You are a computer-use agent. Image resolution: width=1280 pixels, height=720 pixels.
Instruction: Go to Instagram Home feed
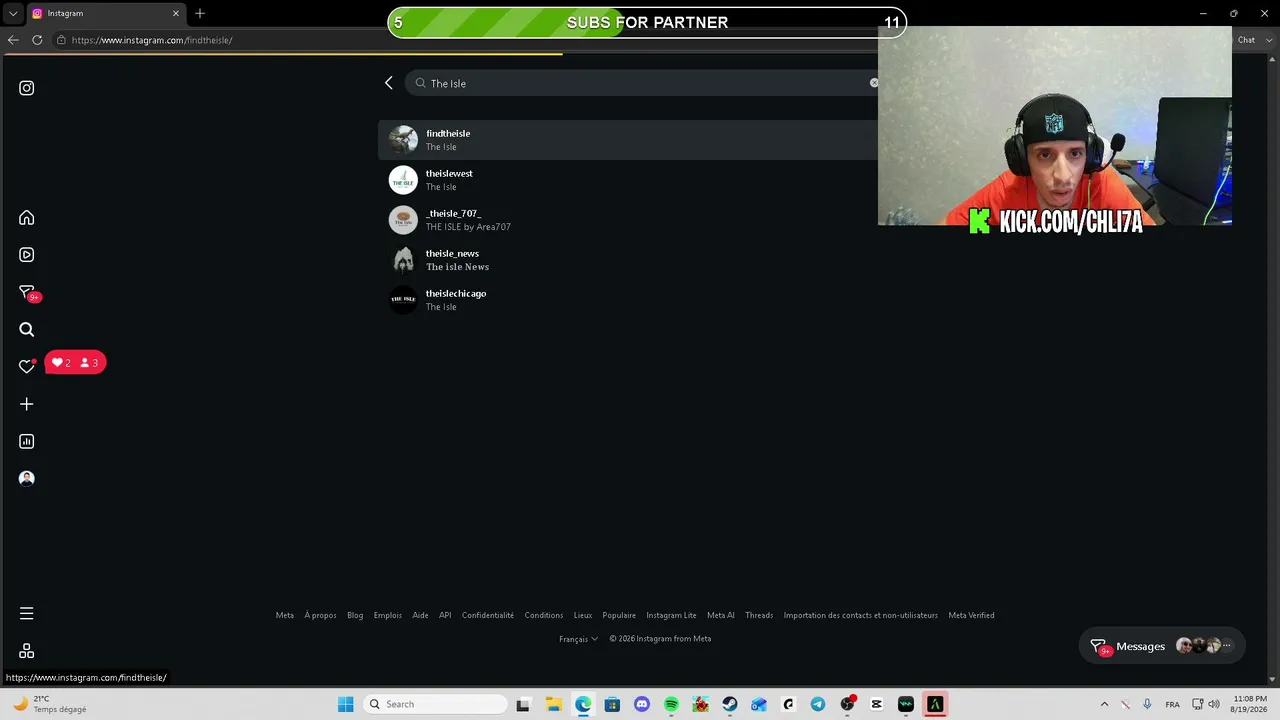tap(27, 218)
